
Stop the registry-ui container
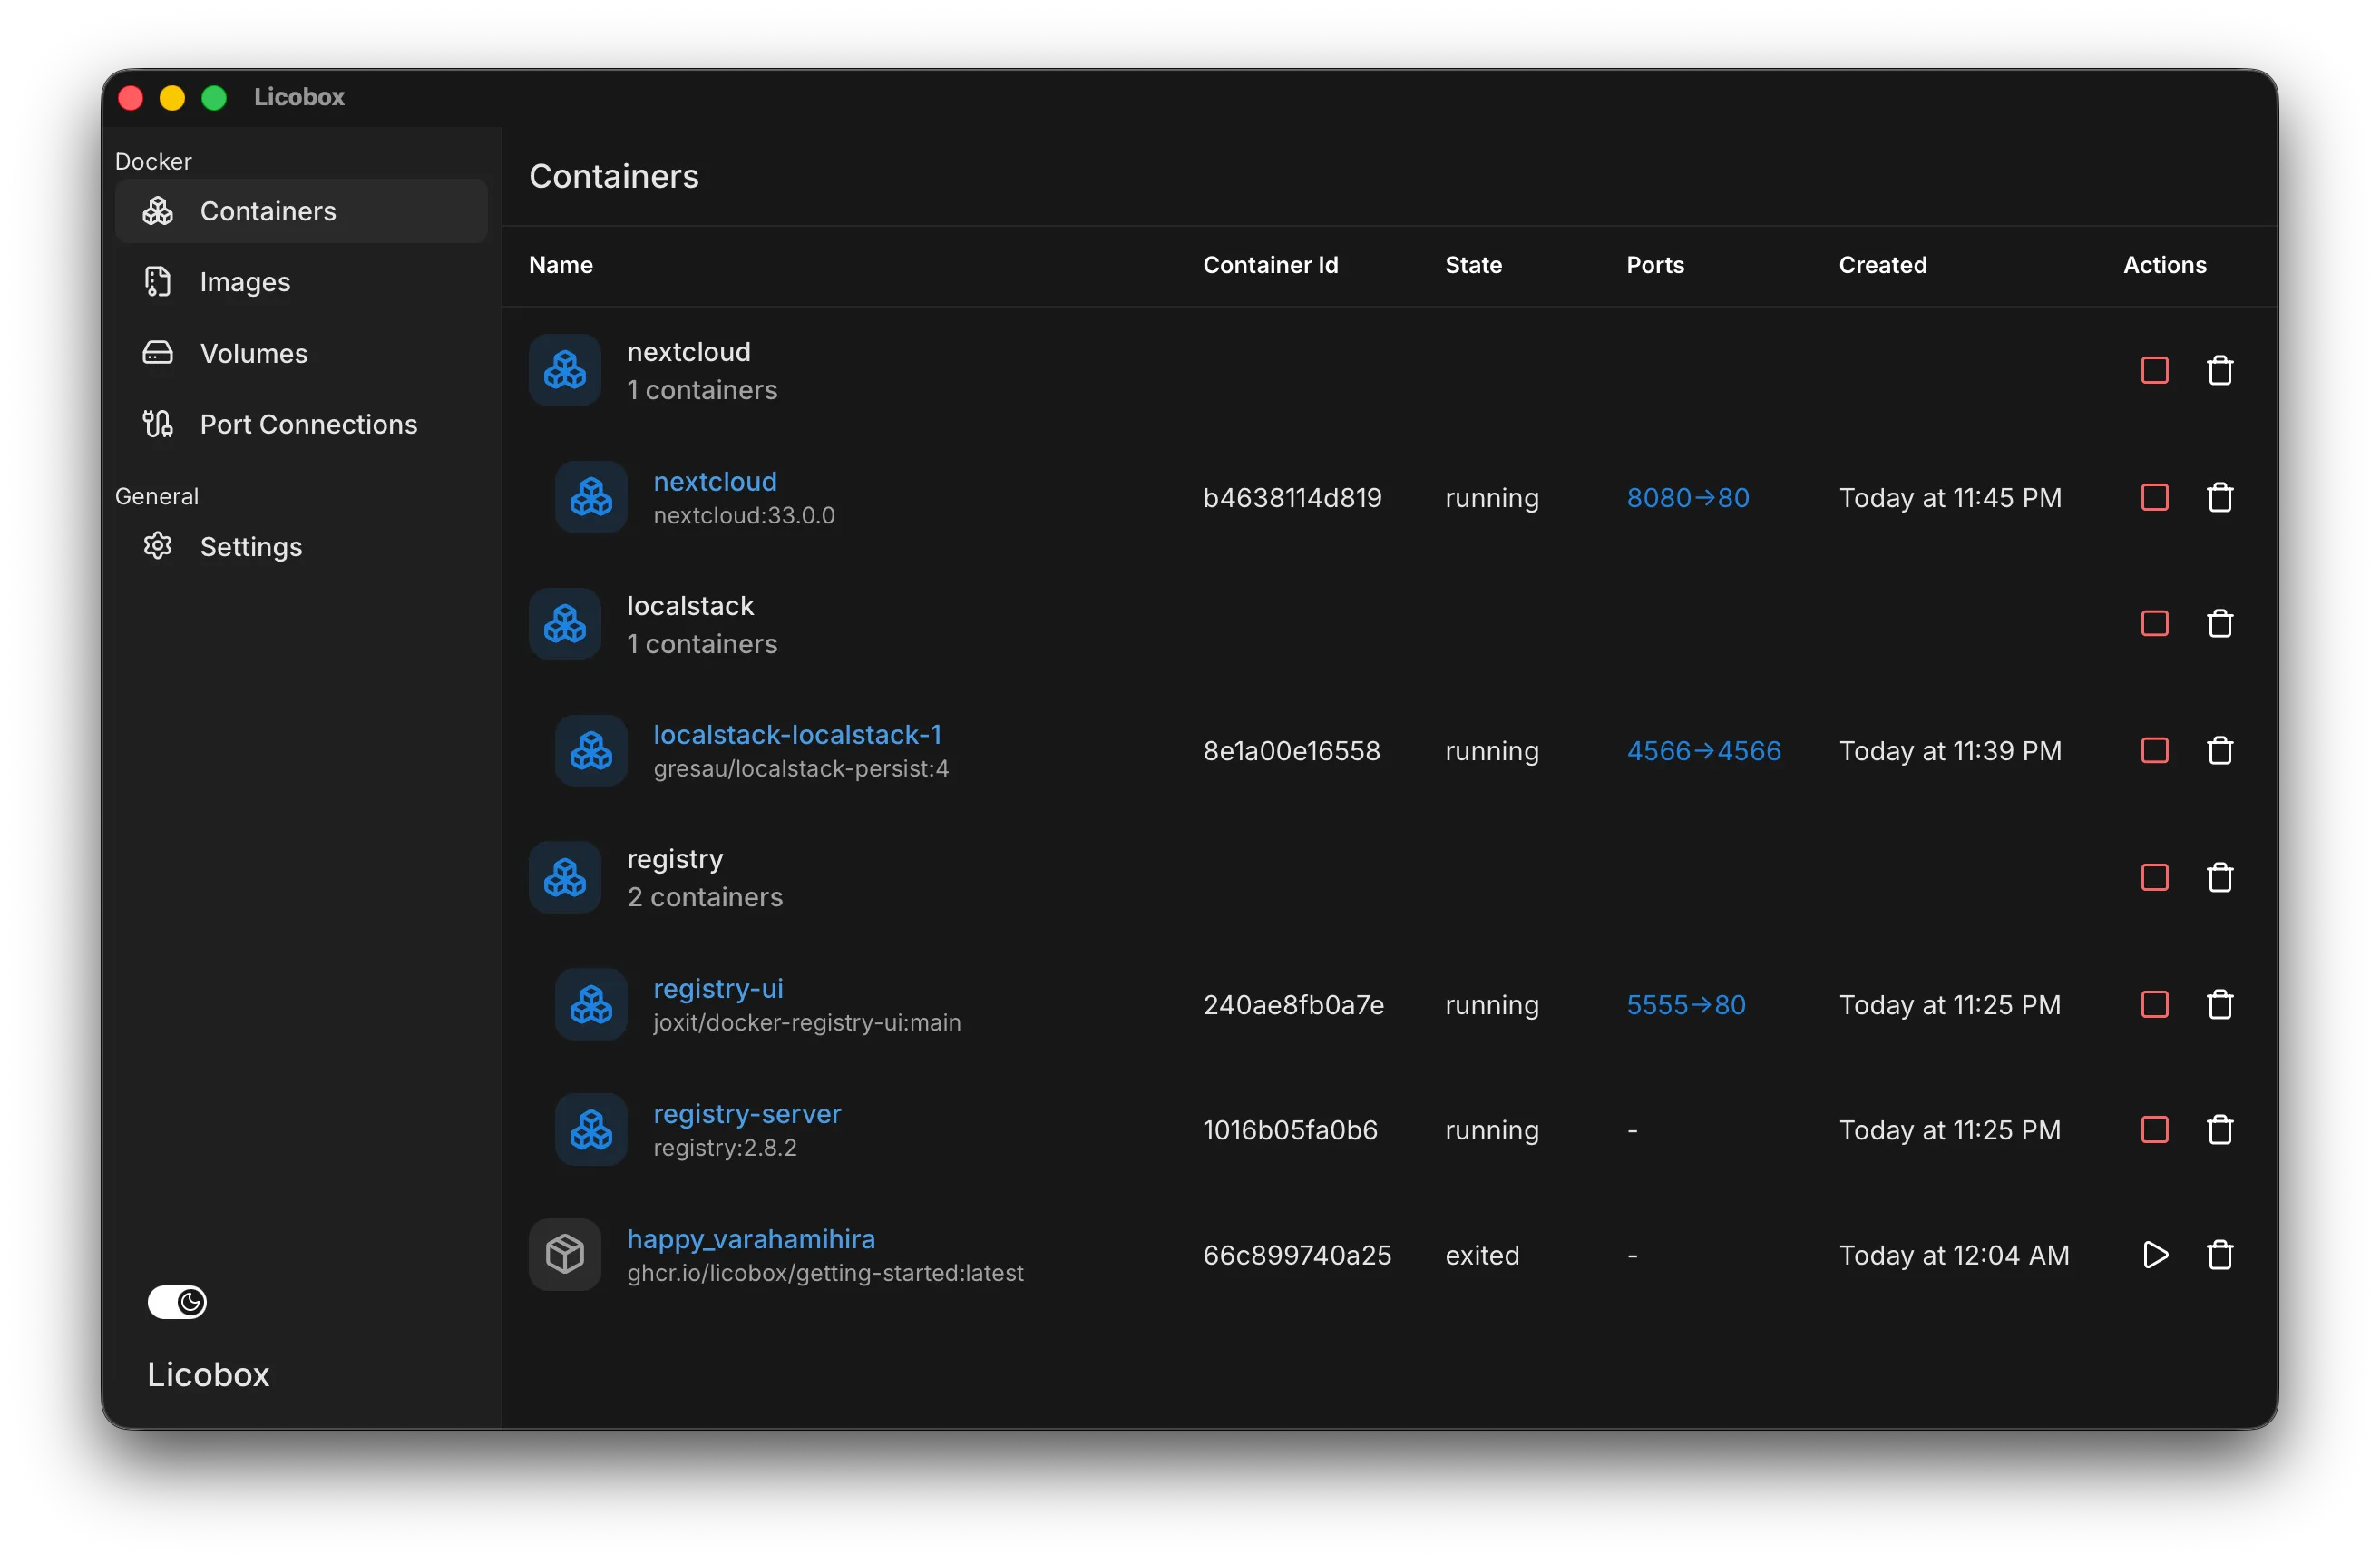2154,1004
